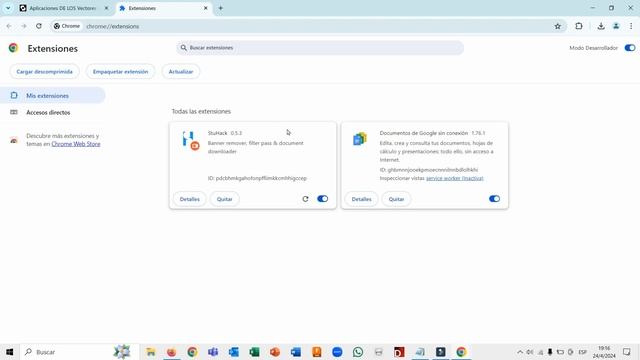
Task: Reload the page with browser refresh icon
Action: coord(39,26)
